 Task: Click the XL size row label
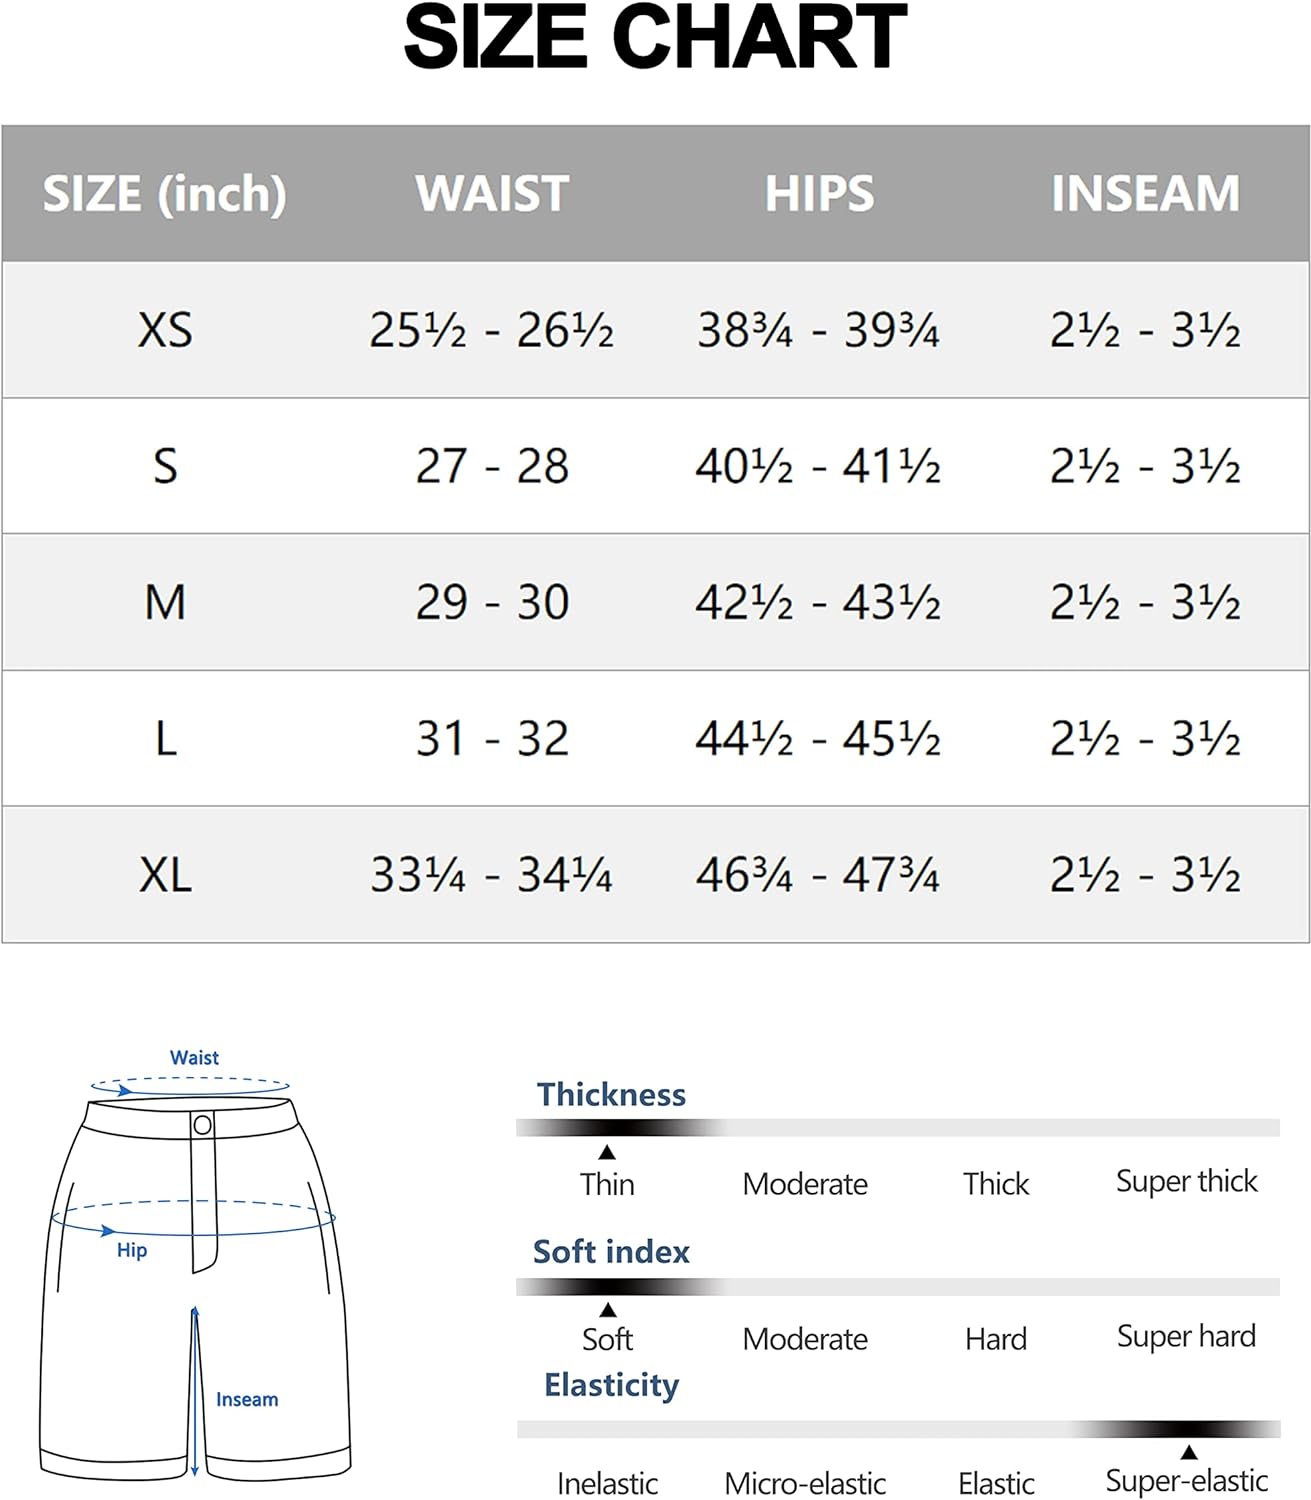pos(165,875)
